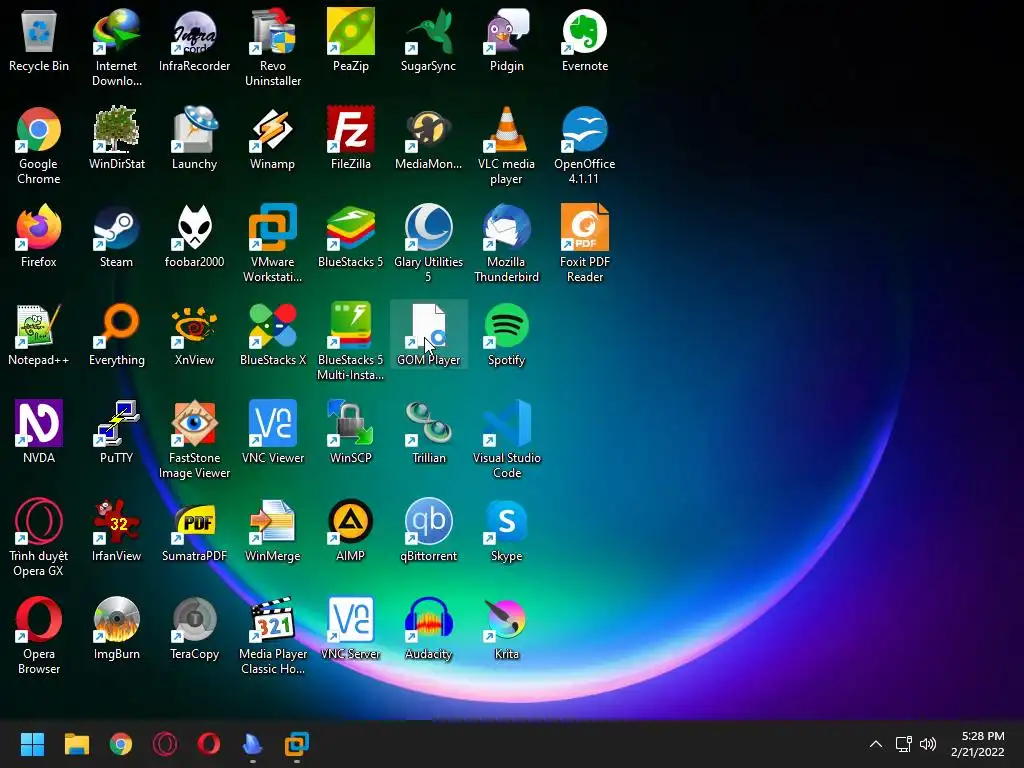Click the FileZilla desktop icon
This screenshot has width=1024, height=768.
coord(351,129)
